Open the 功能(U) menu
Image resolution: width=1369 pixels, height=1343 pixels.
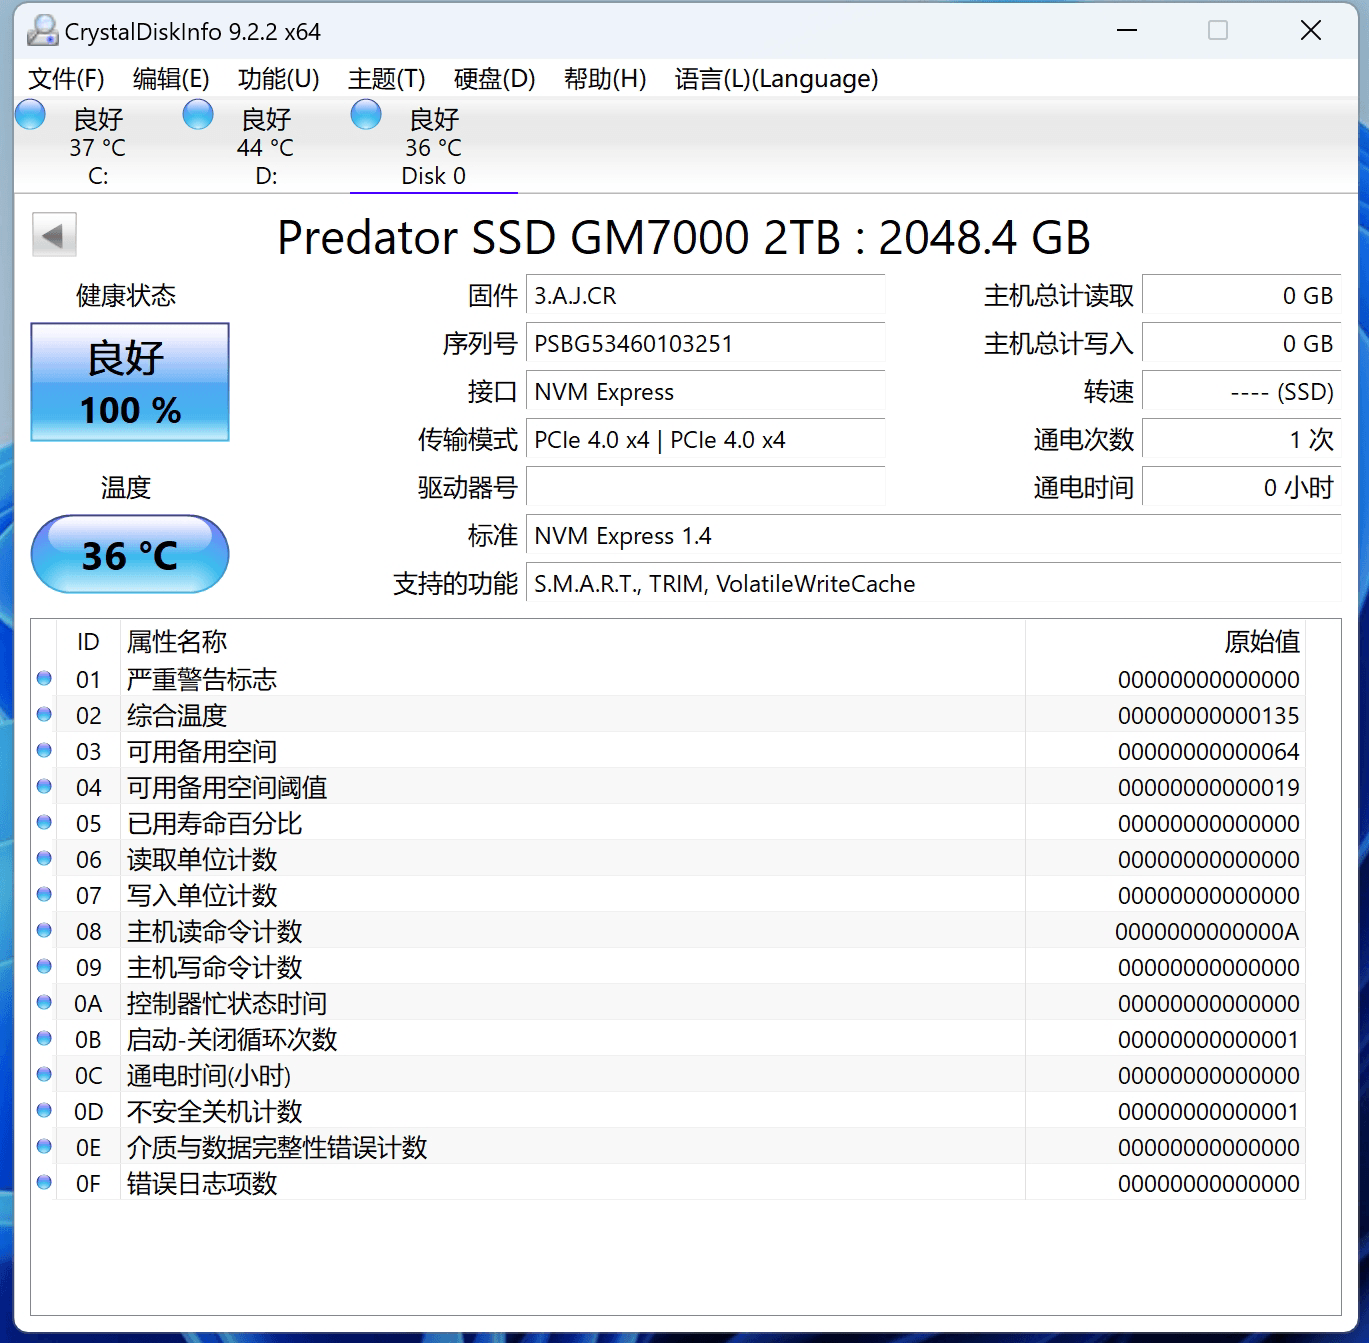click(x=278, y=79)
